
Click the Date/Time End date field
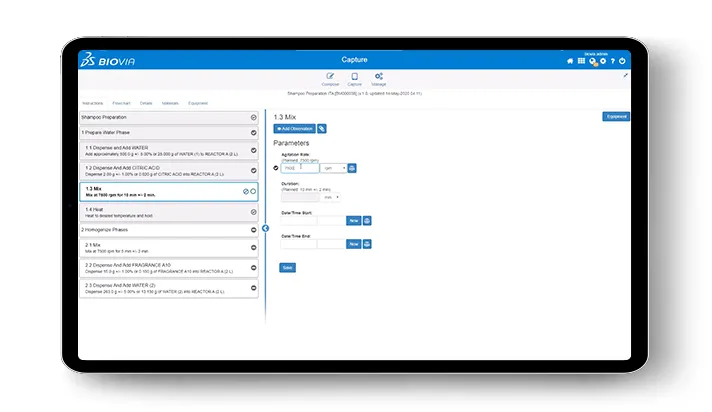(298, 244)
